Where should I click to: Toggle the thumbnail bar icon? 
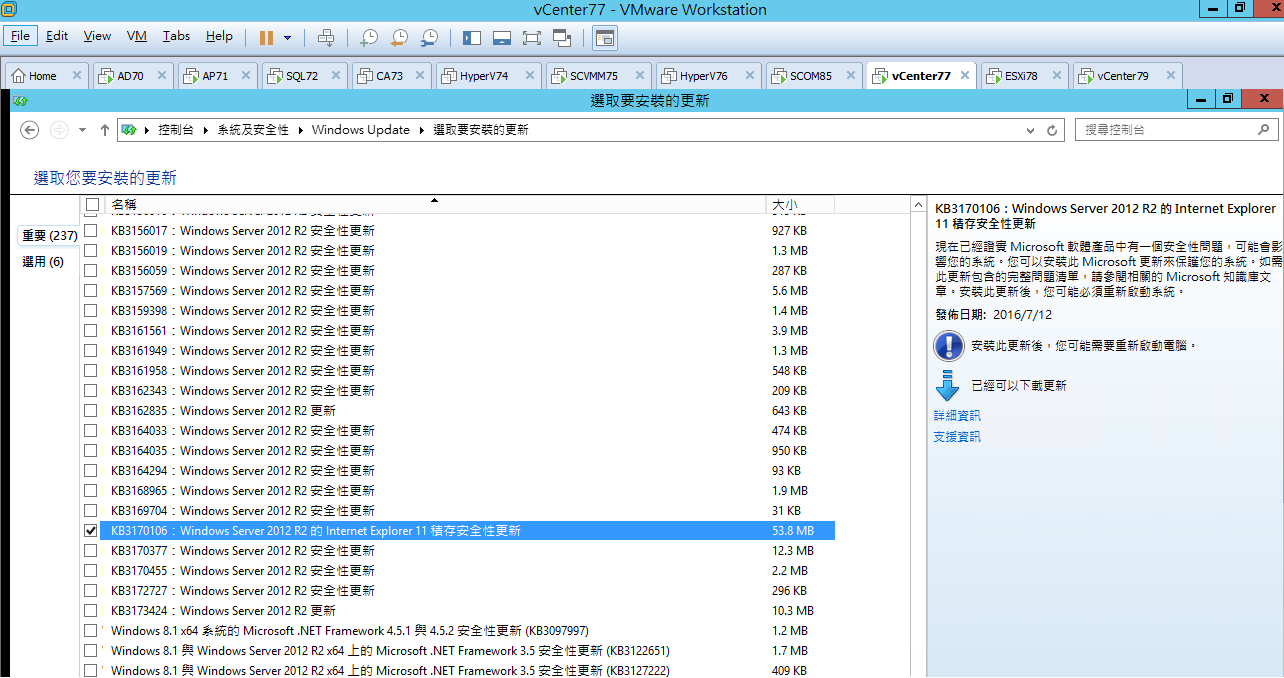pos(502,37)
